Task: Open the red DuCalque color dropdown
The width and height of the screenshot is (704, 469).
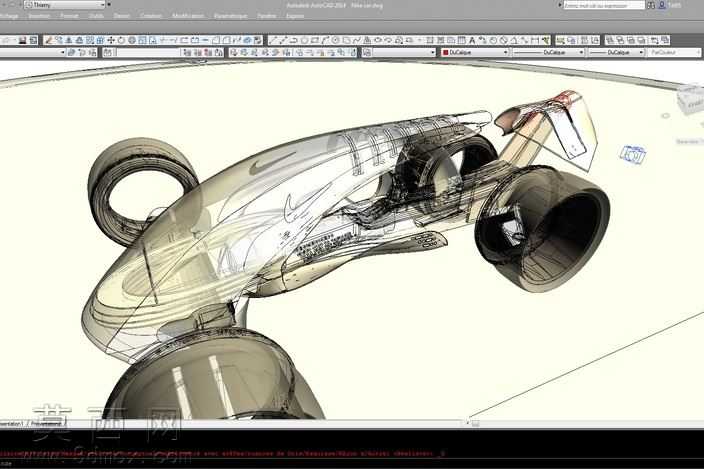Action: [475, 53]
